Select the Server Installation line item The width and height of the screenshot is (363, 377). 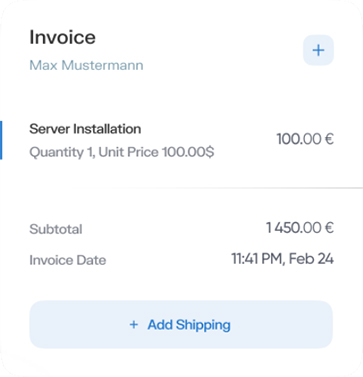181,140
